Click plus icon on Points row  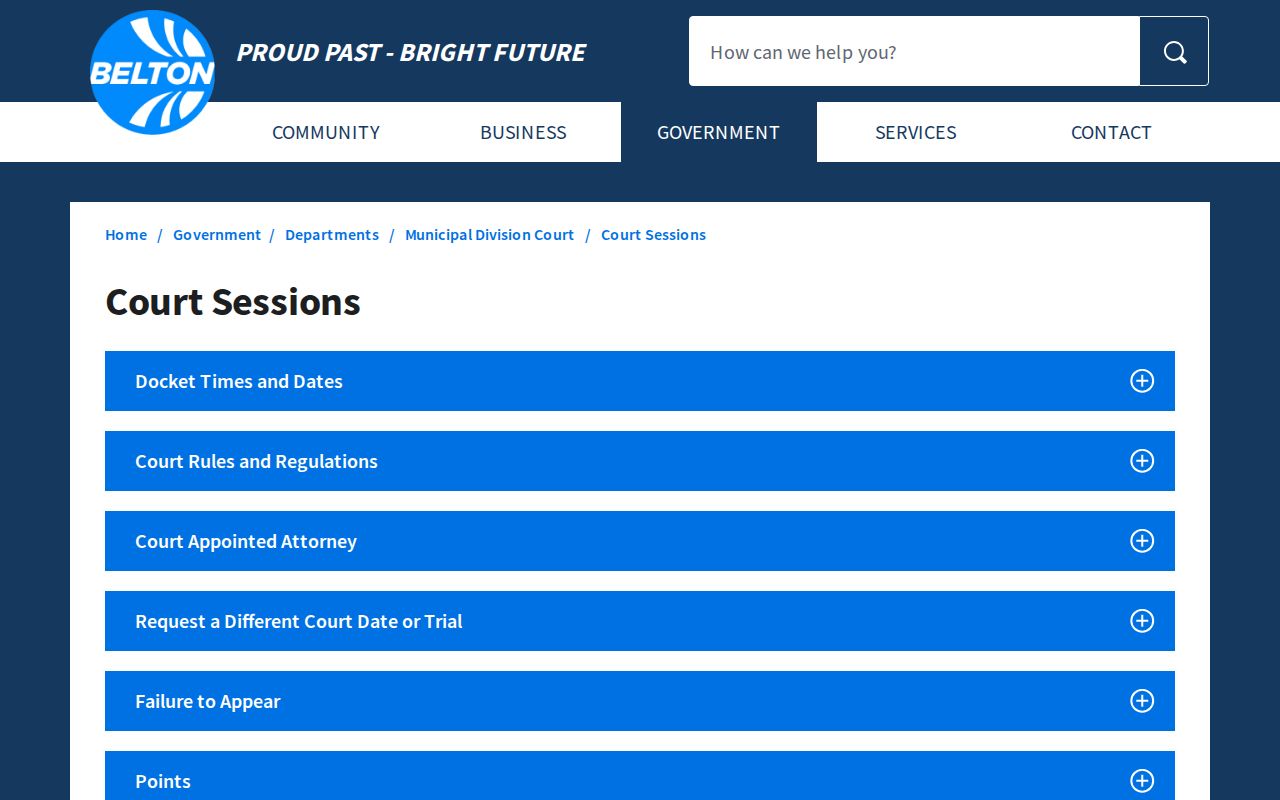1142,781
